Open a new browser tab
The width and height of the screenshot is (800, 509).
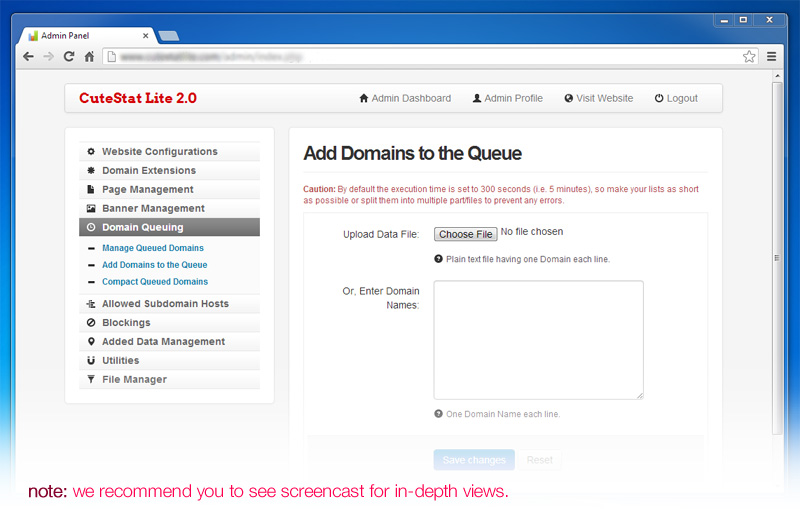click(x=168, y=36)
